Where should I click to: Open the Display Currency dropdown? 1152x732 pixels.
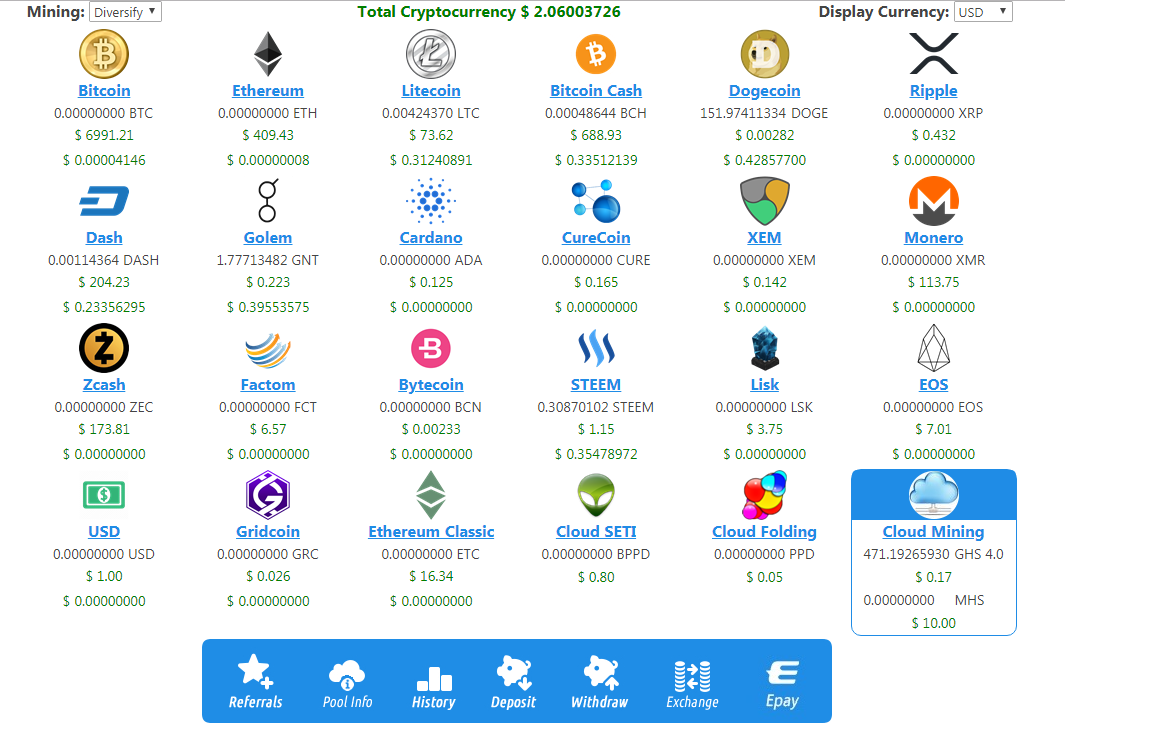pyautogui.click(x=983, y=12)
